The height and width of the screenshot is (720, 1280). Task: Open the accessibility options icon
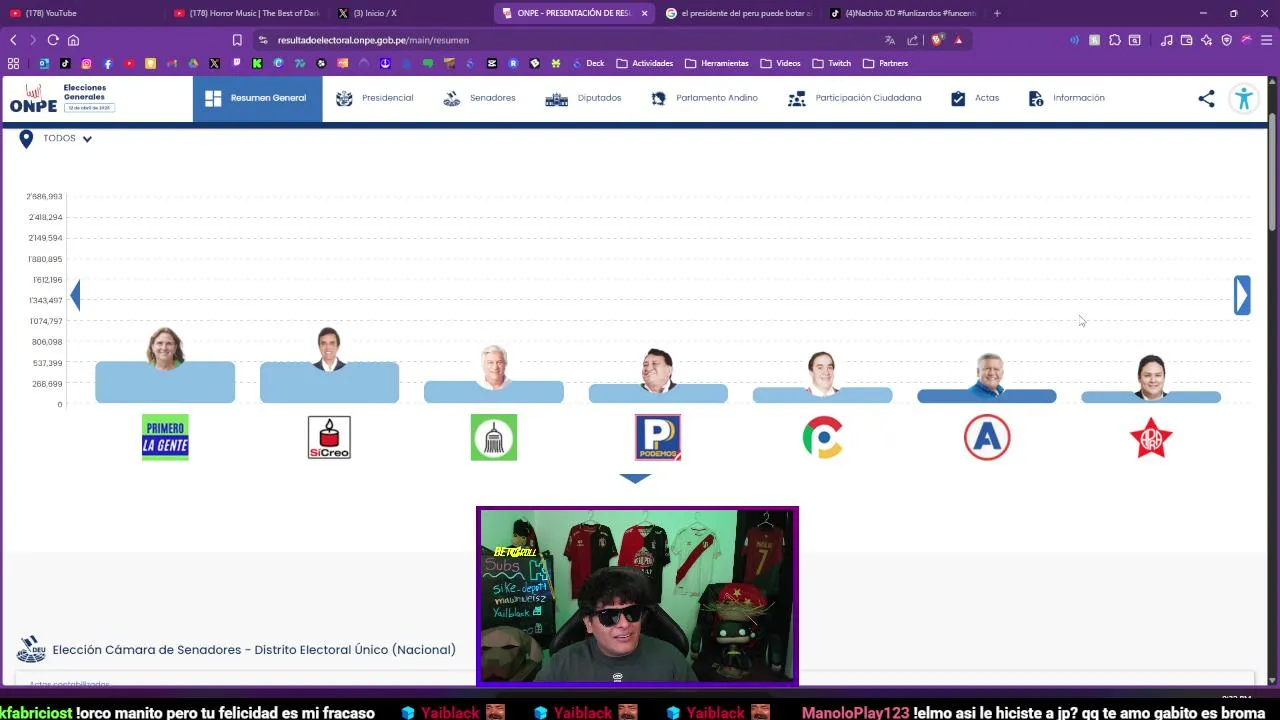pos(1244,98)
